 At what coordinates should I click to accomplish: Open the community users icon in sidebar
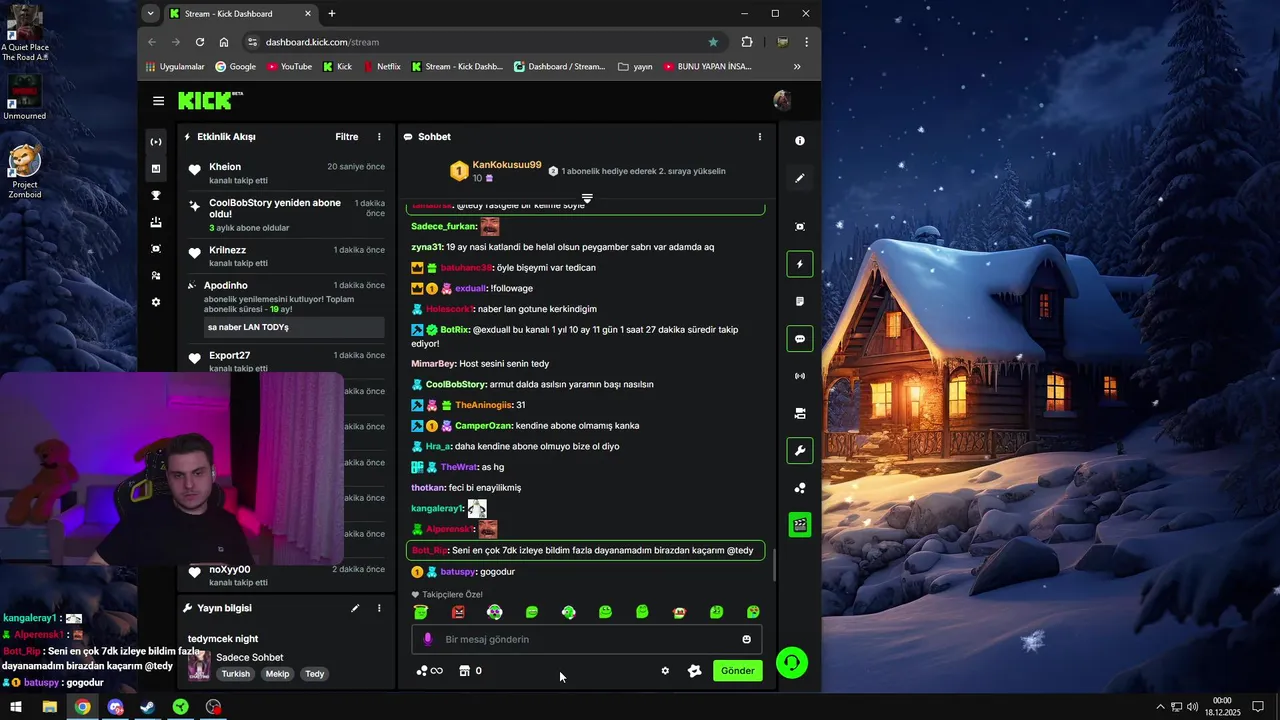(156, 275)
